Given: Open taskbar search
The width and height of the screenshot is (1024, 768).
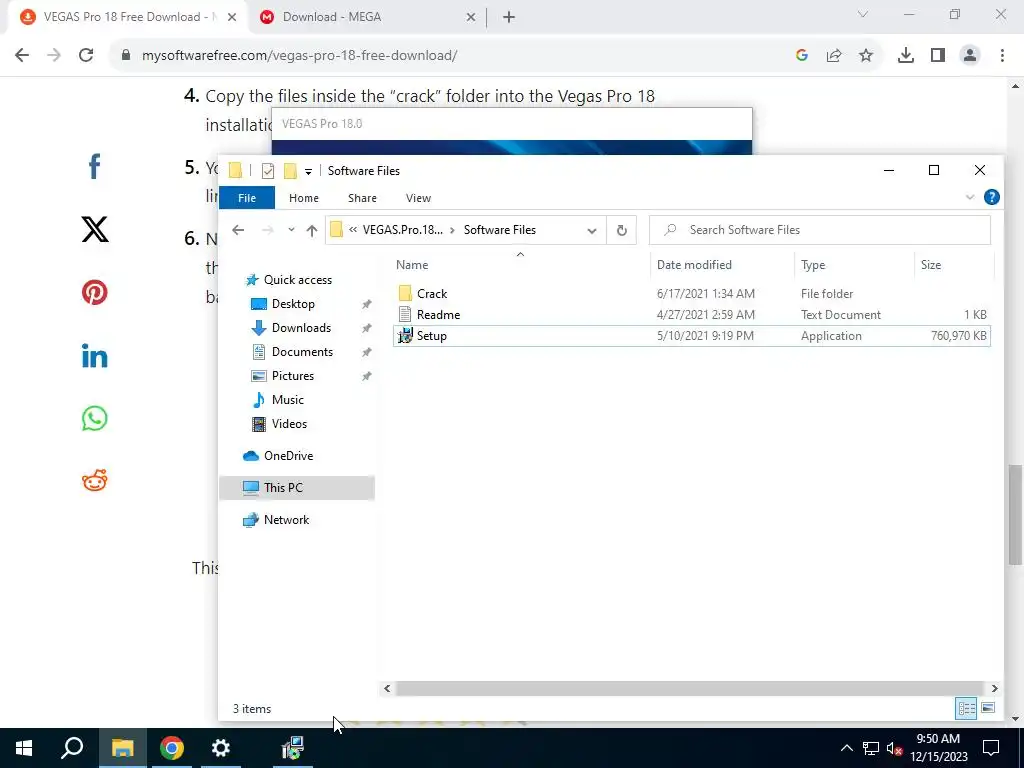Looking at the screenshot, I should (x=72, y=748).
